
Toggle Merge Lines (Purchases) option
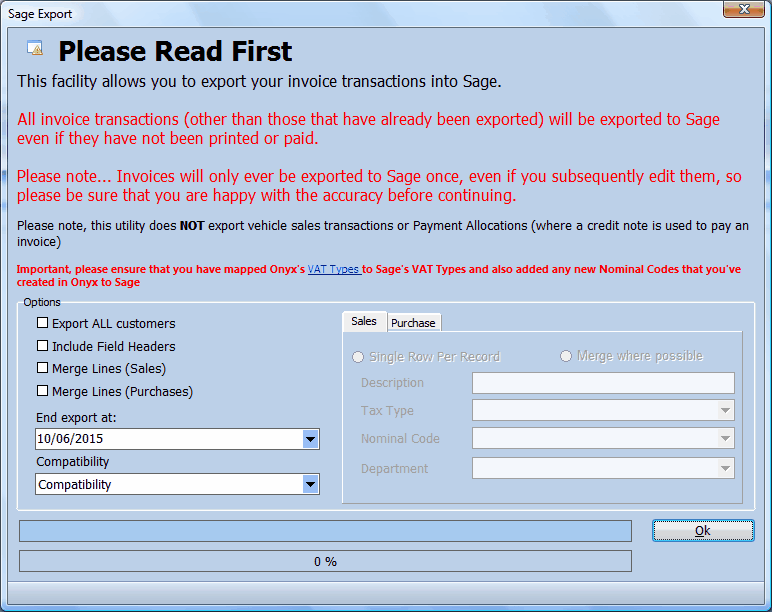point(42,391)
